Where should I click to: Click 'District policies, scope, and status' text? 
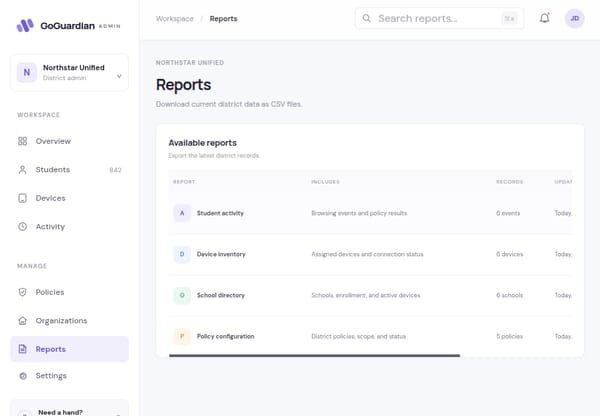(x=359, y=336)
